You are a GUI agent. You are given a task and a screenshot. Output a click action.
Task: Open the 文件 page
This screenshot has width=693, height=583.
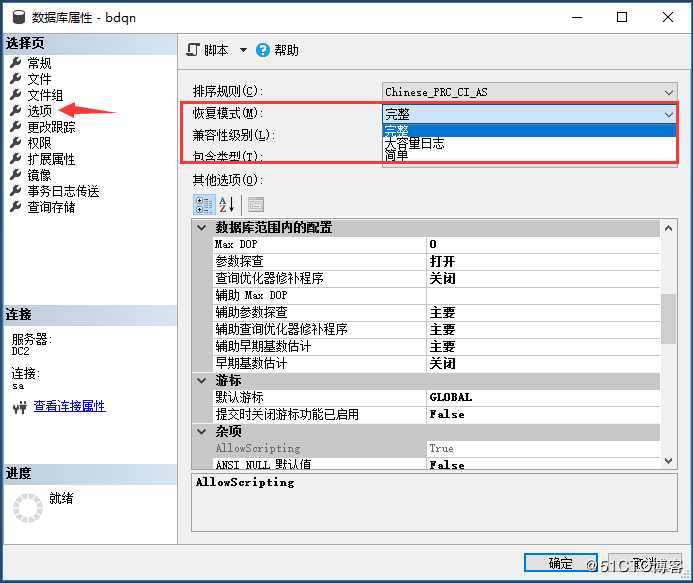[x=39, y=79]
